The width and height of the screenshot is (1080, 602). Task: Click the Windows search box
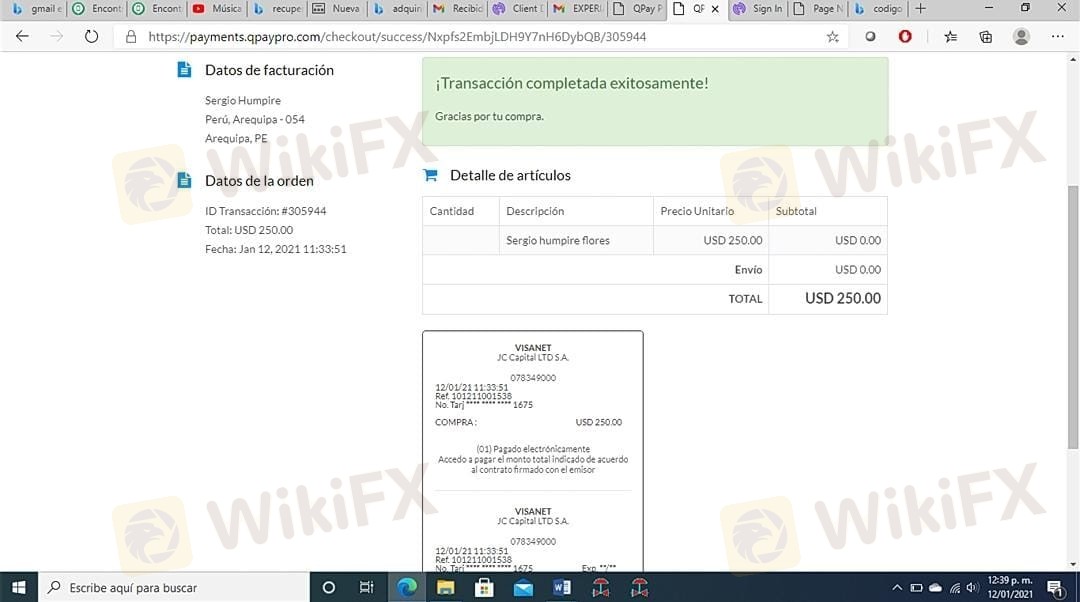pyautogui.click(x=170, y=587)
